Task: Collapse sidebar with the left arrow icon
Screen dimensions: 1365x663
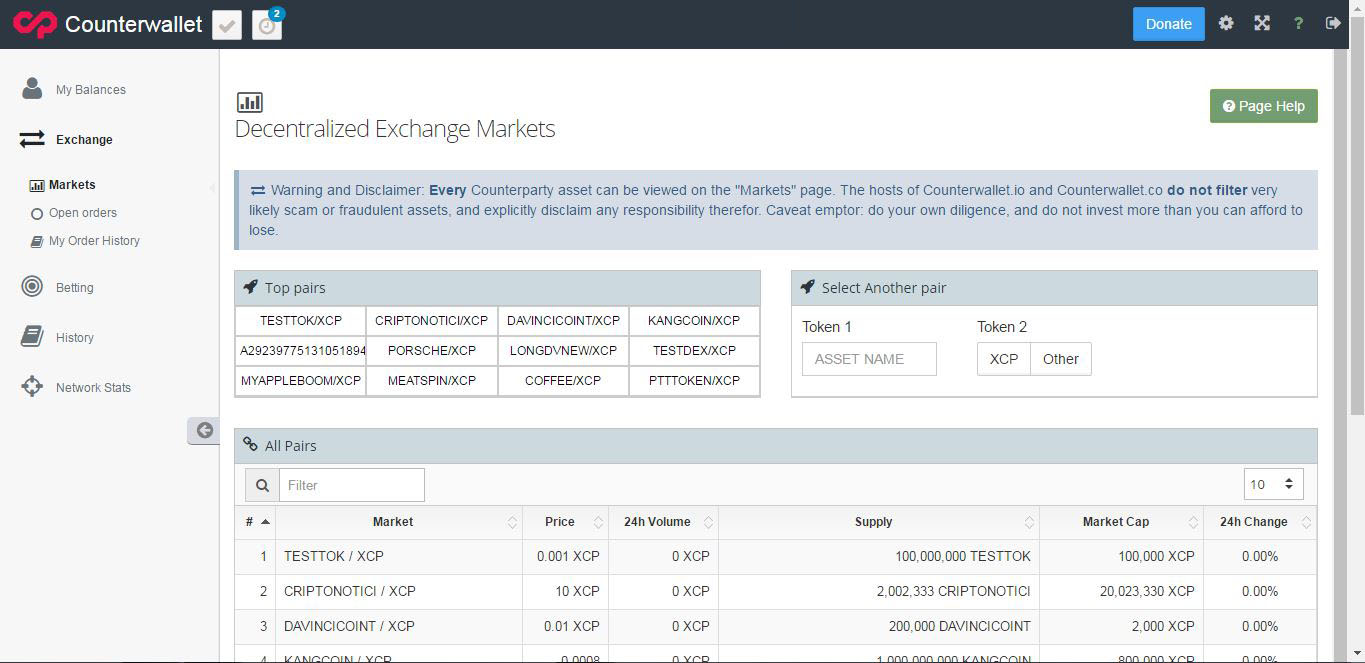Action: click(204, 430)
